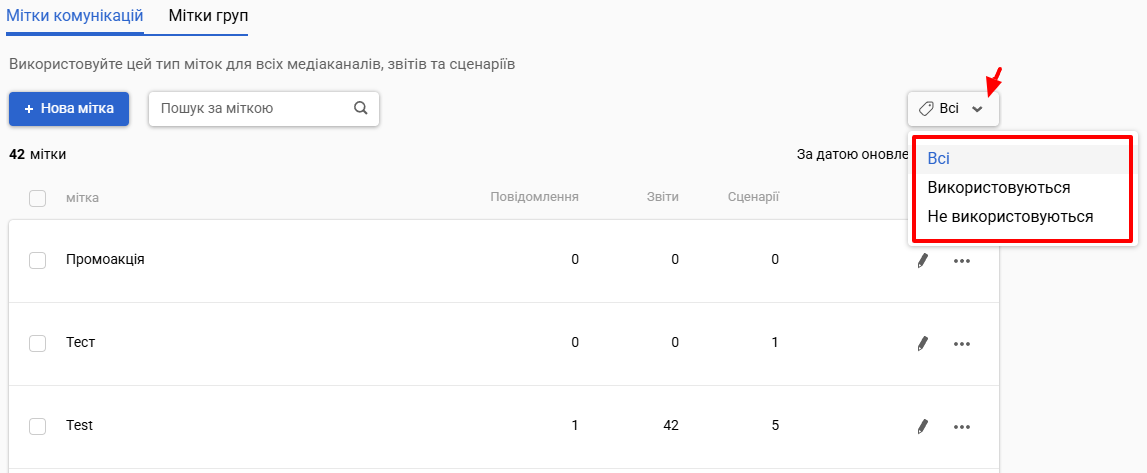The width and height of the screenshot is (1147, 473).
Task: Click the magnifier icon in search box
Action: click(361, 108)
